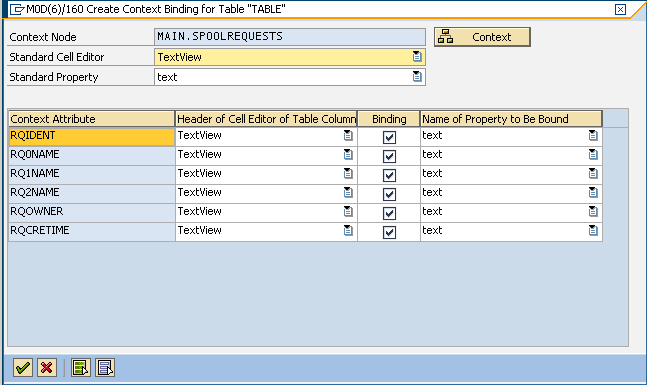Open the Standard Cell Editor dropdown
647x385 pixels.
click(x=417, y=57)
